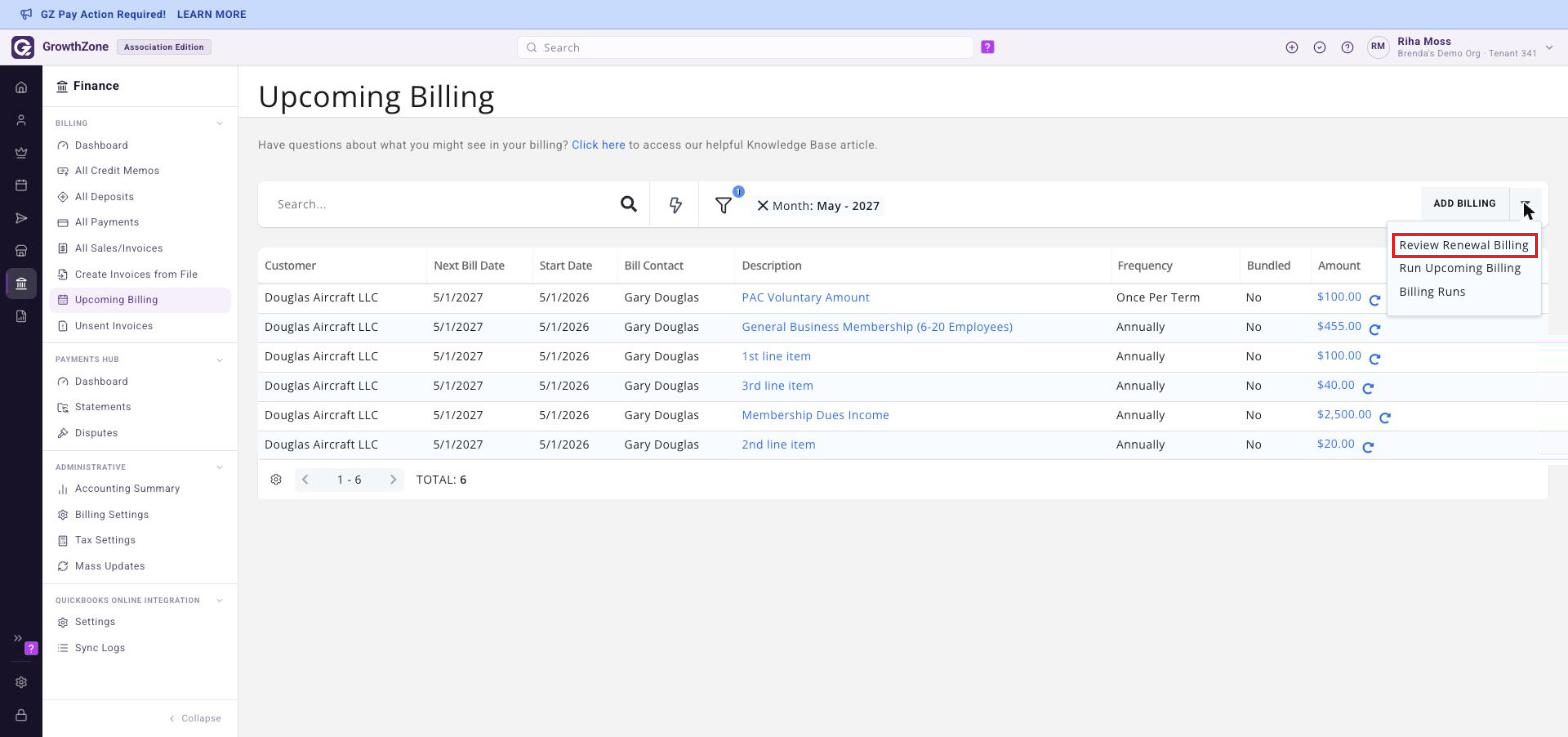The height and width of the screenshot is (737, 1568).
Task: Click the LEARN MORE banner link
Action: [211, 15]
